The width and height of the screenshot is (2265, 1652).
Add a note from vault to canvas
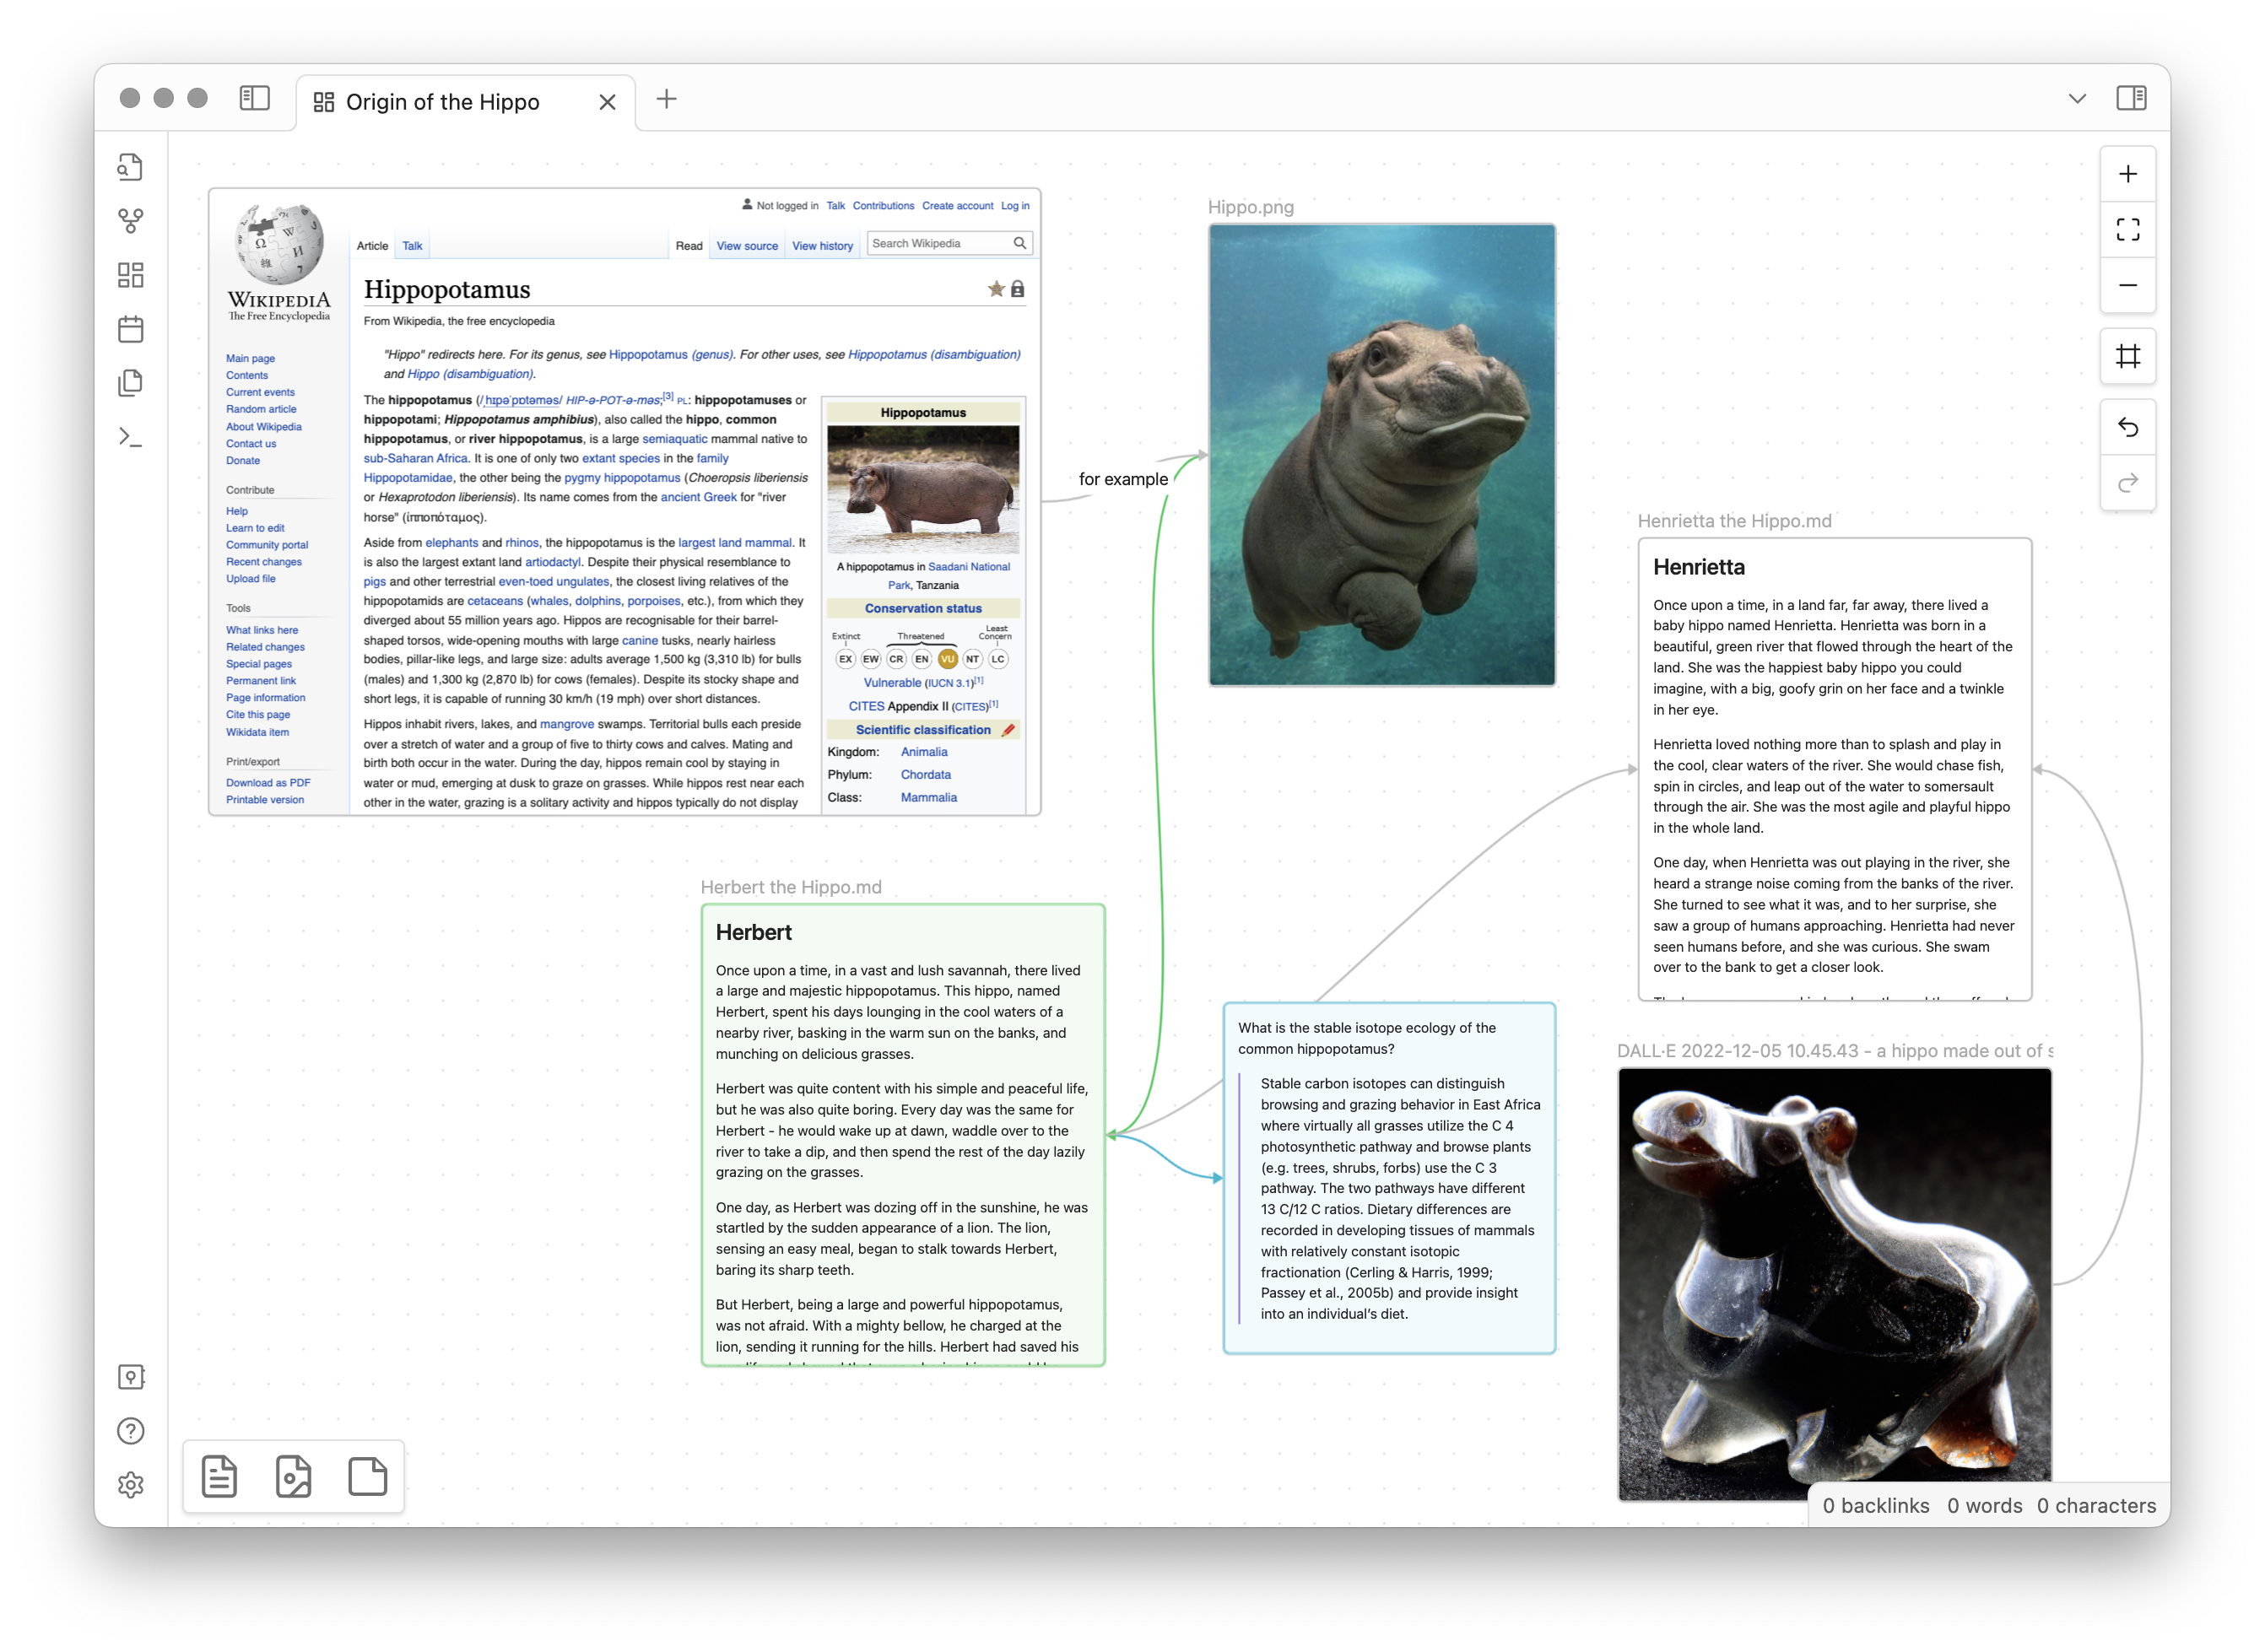pyautogui.click(x=219, y=1476)
